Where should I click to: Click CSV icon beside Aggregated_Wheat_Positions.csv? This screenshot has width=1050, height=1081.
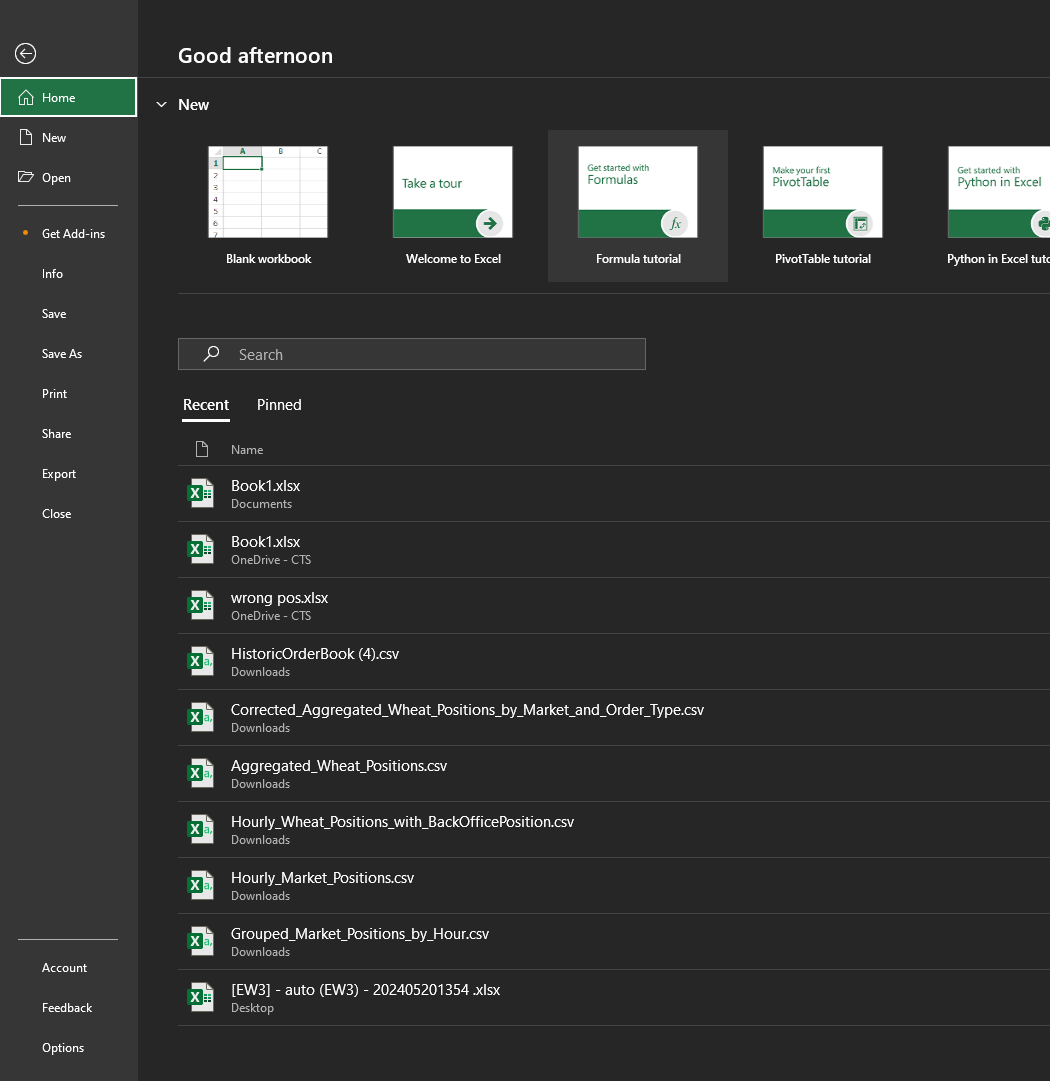pyautogui.click(x=202, y=773)
